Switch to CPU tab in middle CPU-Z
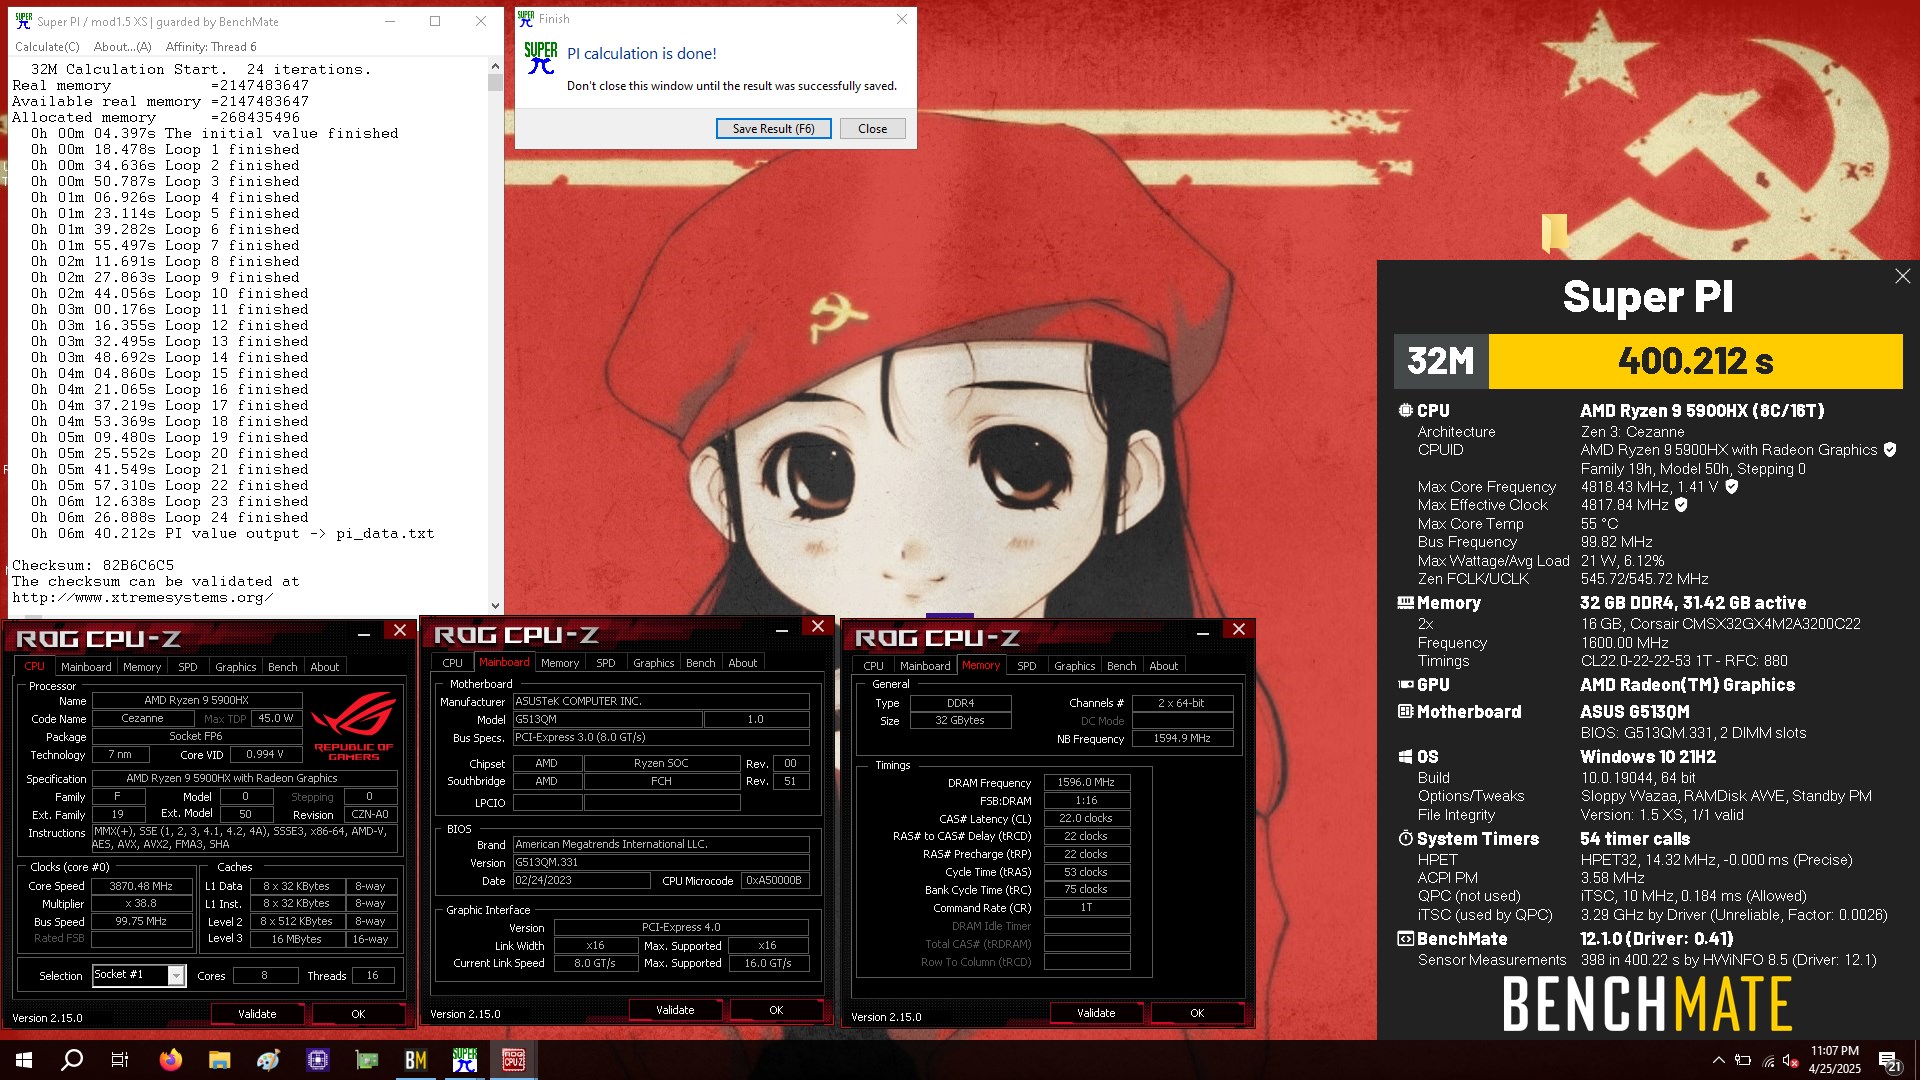Image resolution: width=1920 pixels, height=1080 pixels. [x=453, y=663]
